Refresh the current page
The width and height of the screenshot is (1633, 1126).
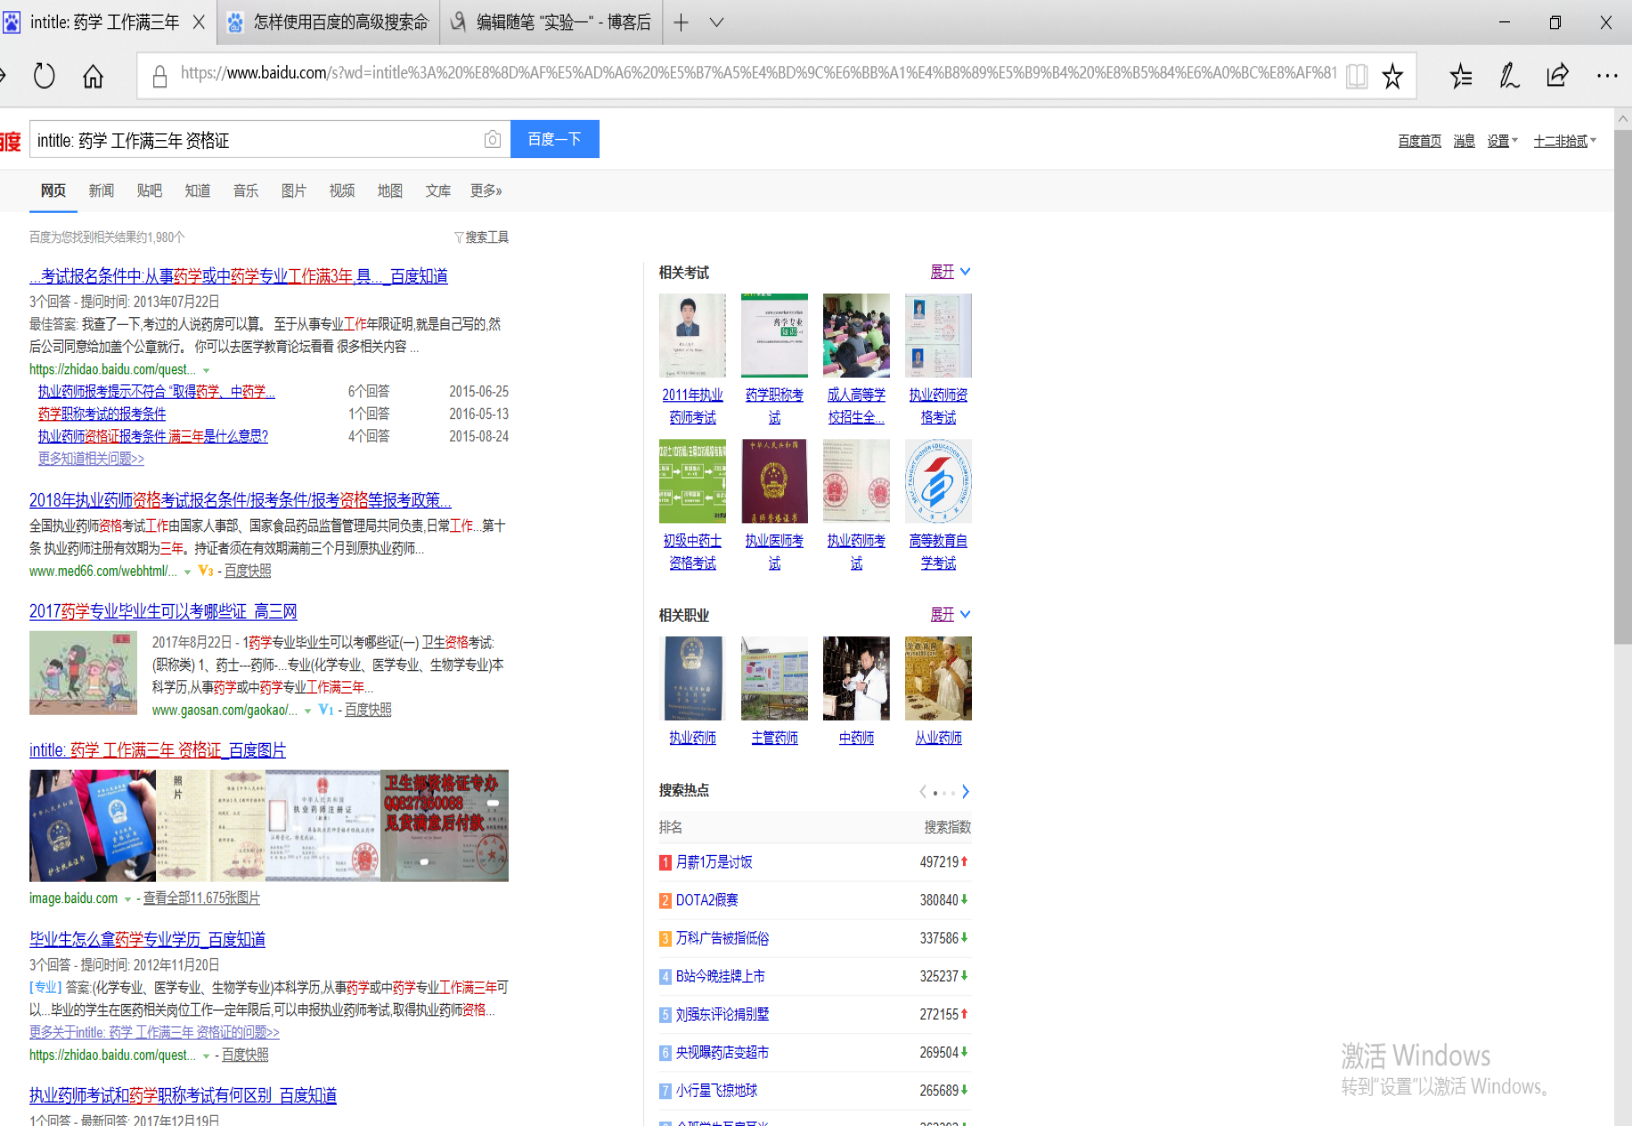[44, 76]
